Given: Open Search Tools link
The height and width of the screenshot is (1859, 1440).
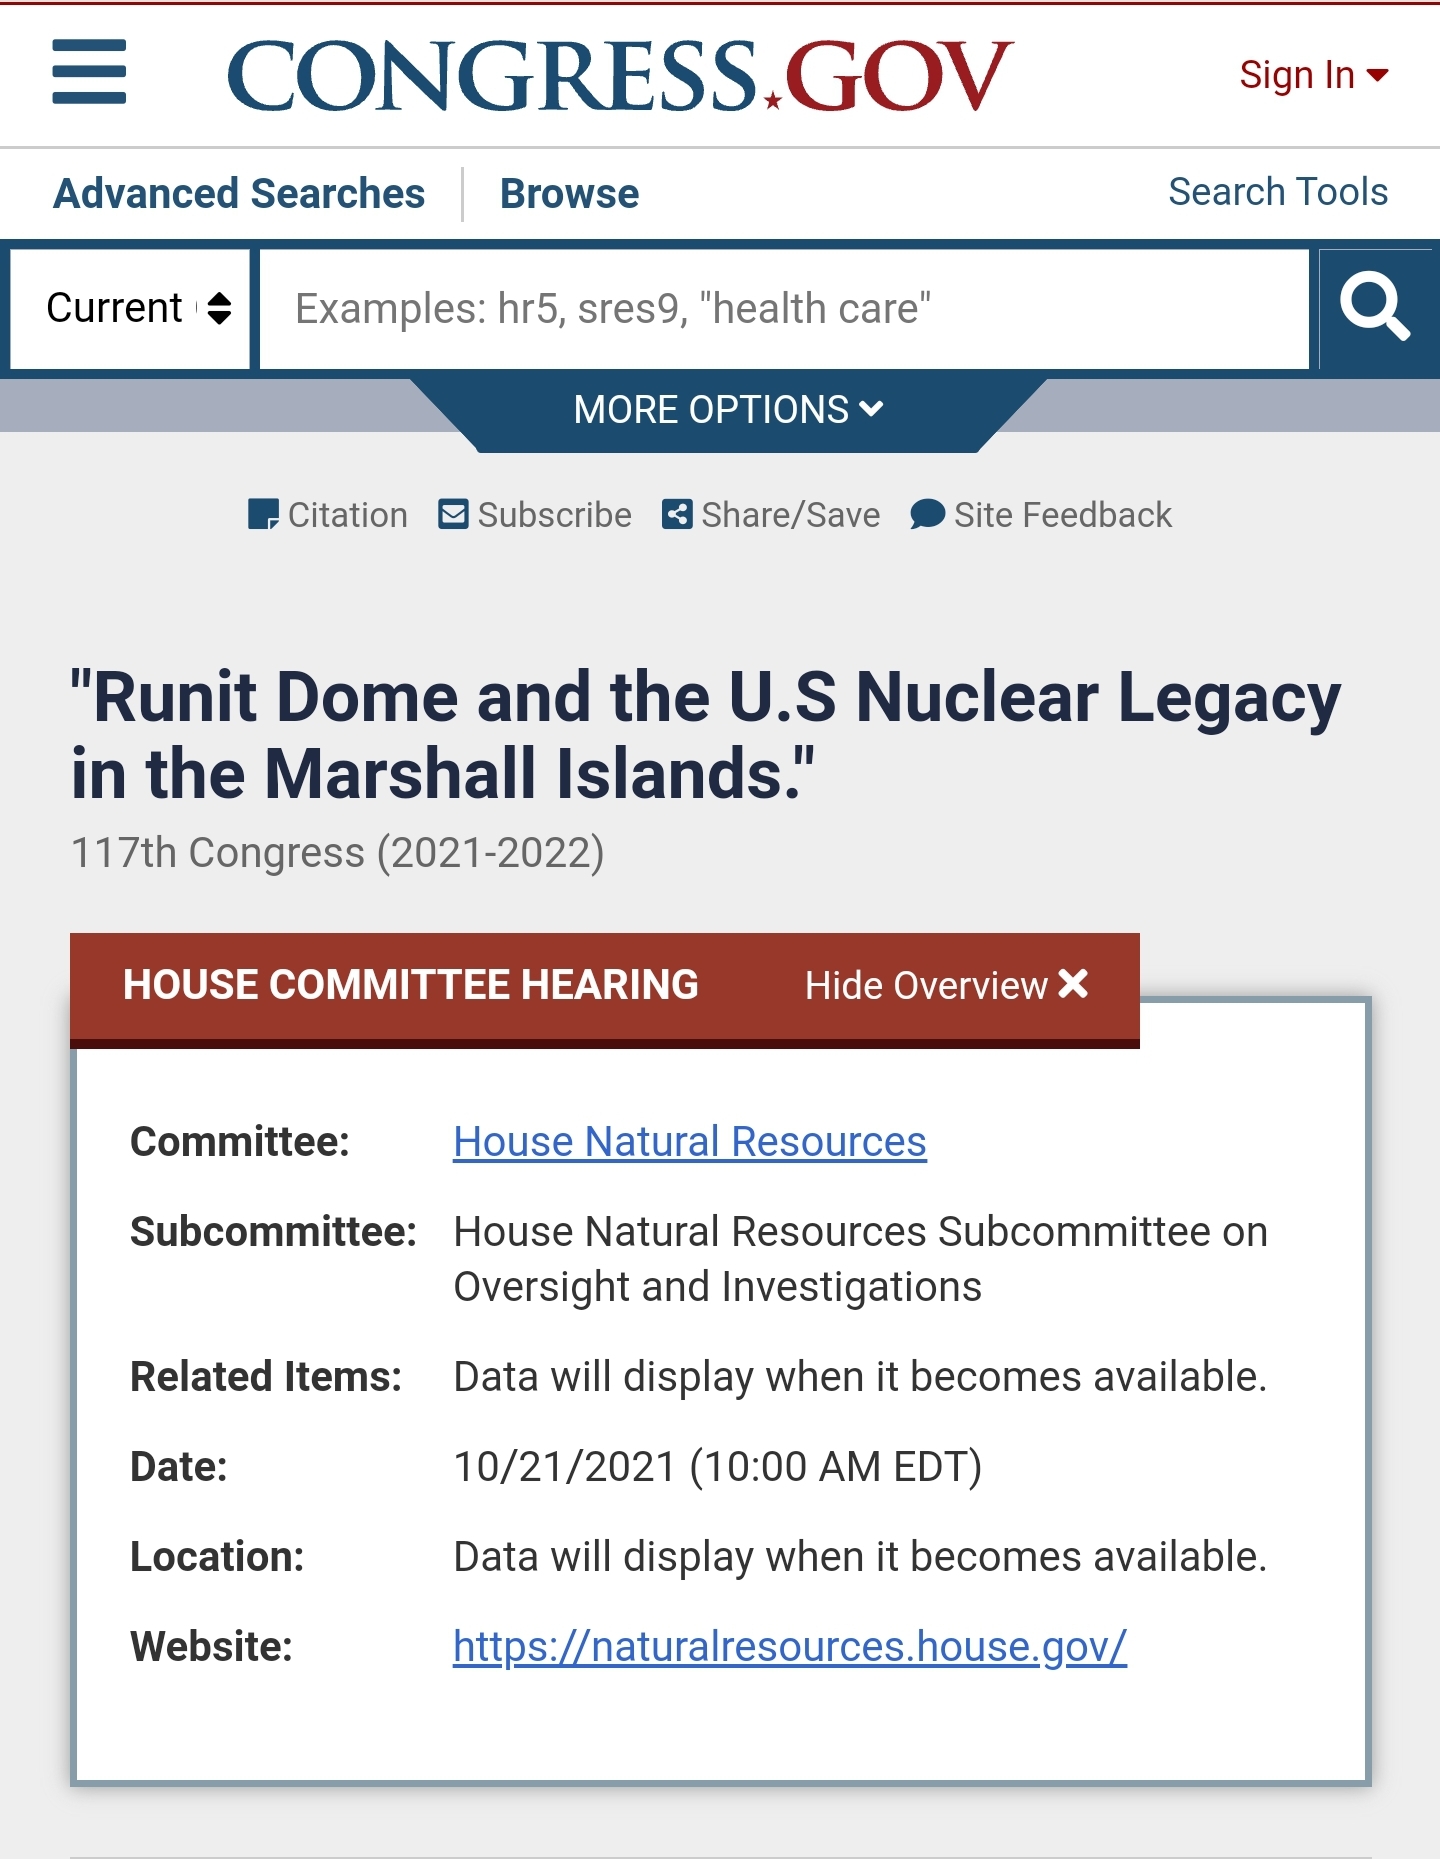Looking at the screenshot, I should pos(1277,191).
